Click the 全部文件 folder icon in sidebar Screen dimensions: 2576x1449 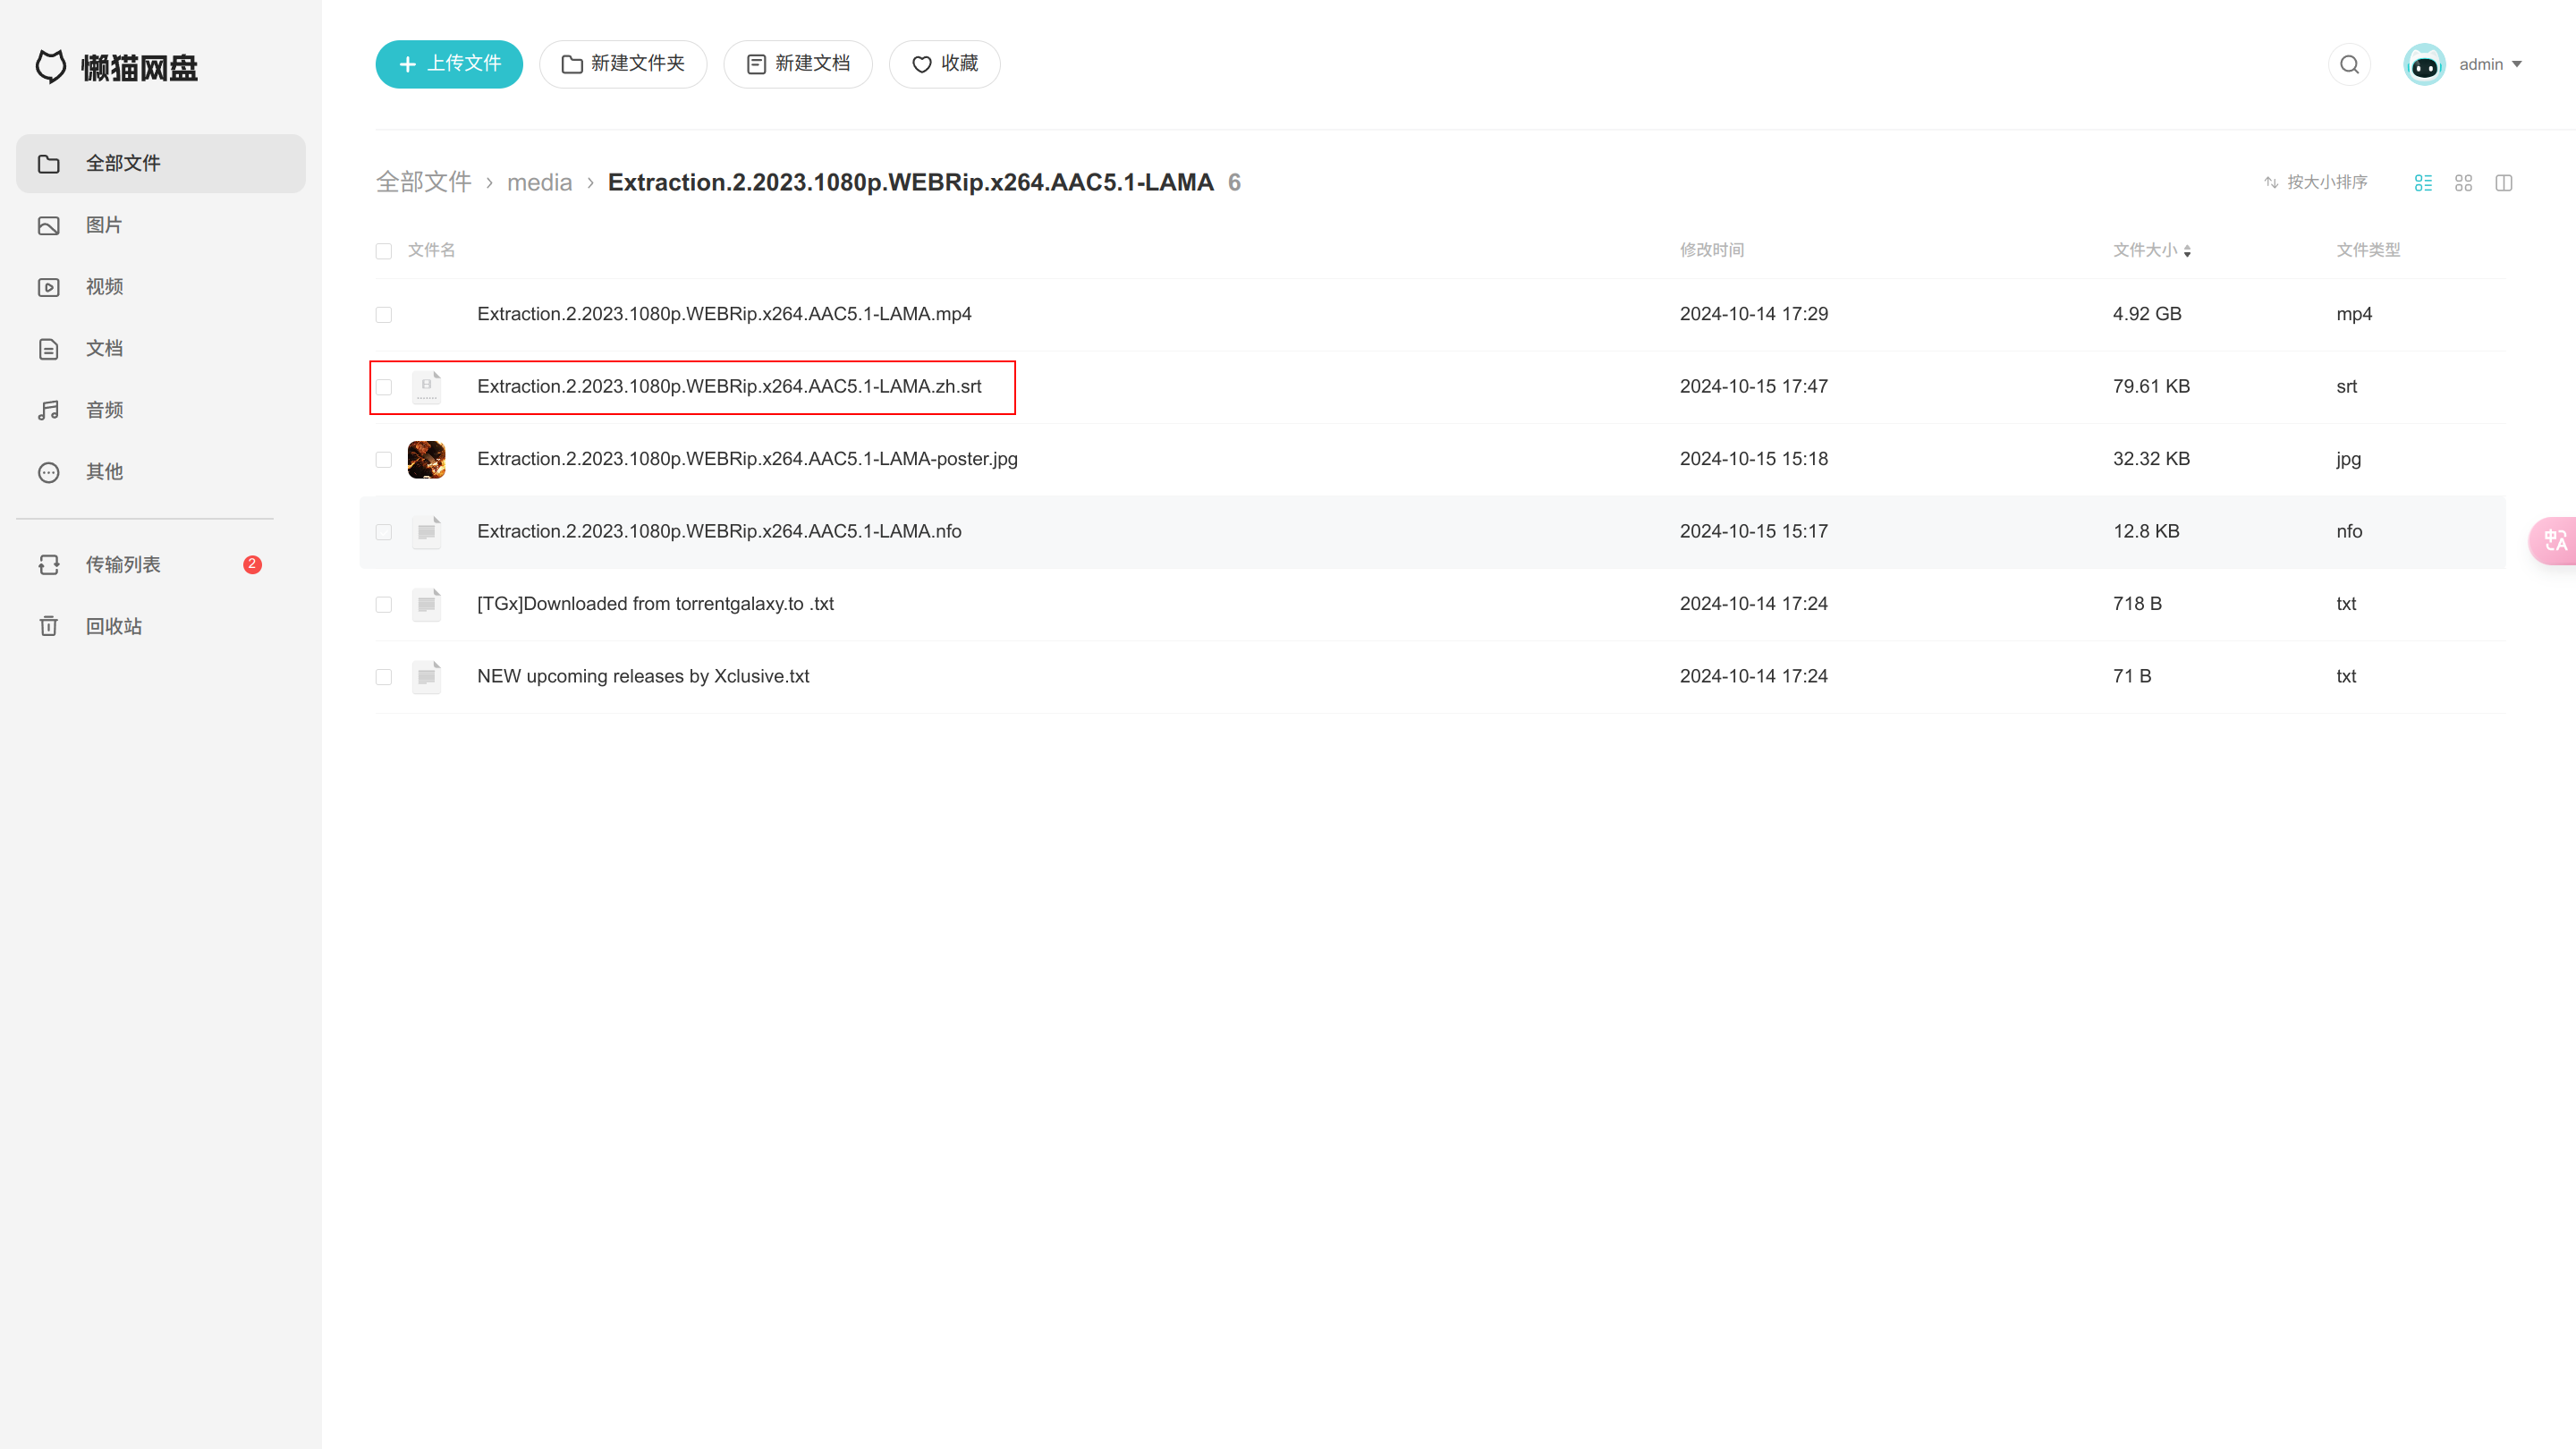coord(49,164)
